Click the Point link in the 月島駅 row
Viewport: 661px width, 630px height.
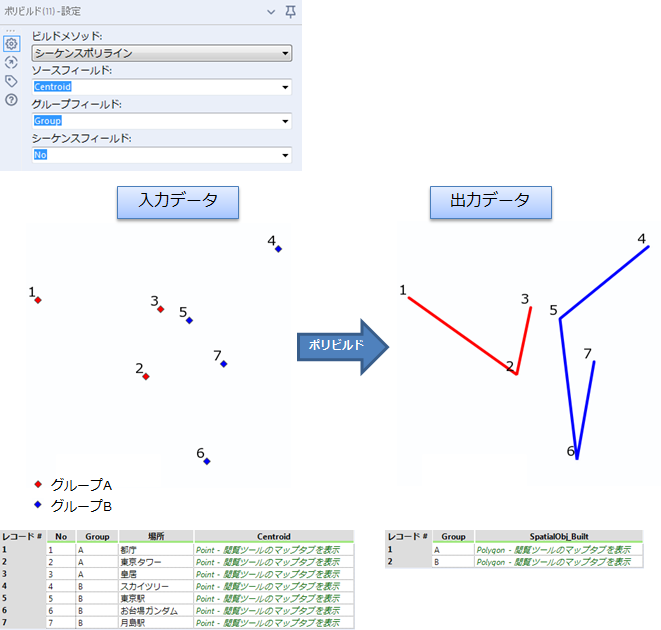tap(268, 623)
